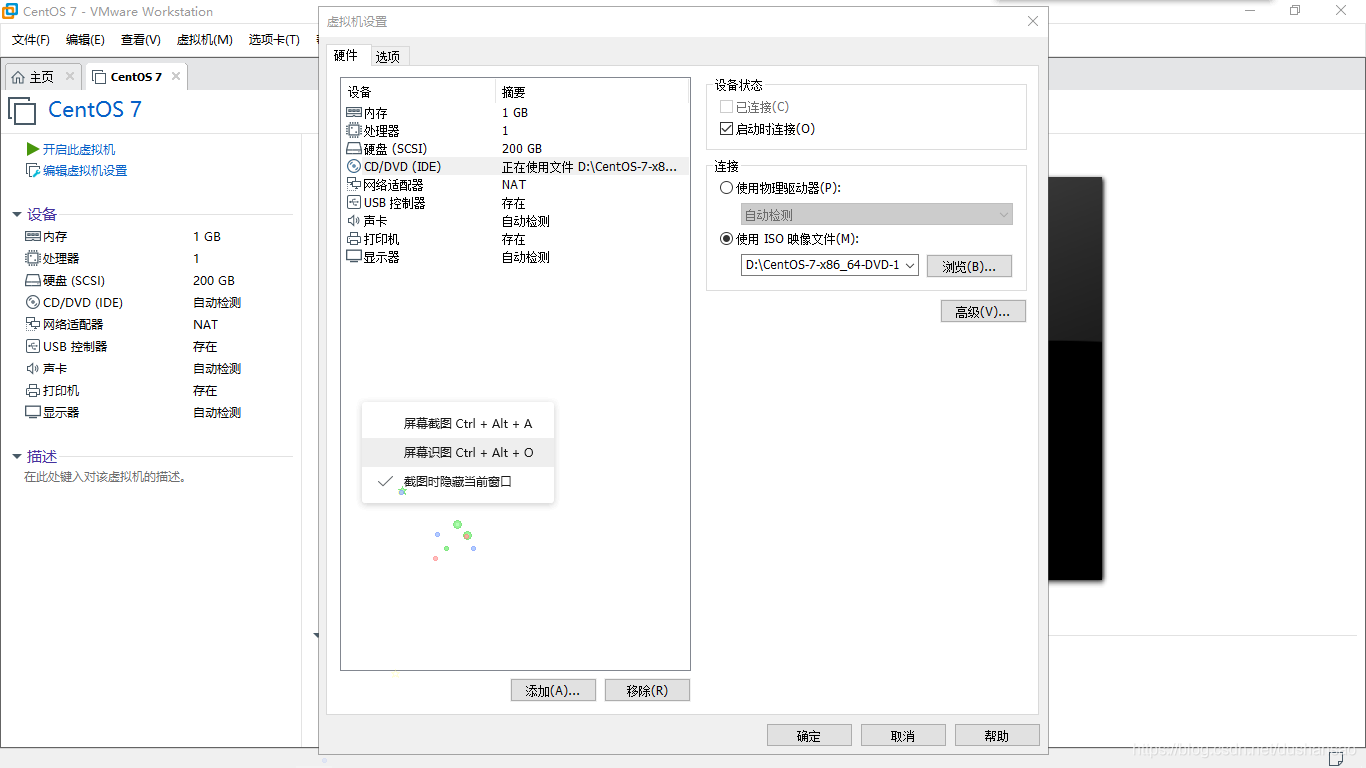Click printer icon in main window sidebar

click(33, 390)
